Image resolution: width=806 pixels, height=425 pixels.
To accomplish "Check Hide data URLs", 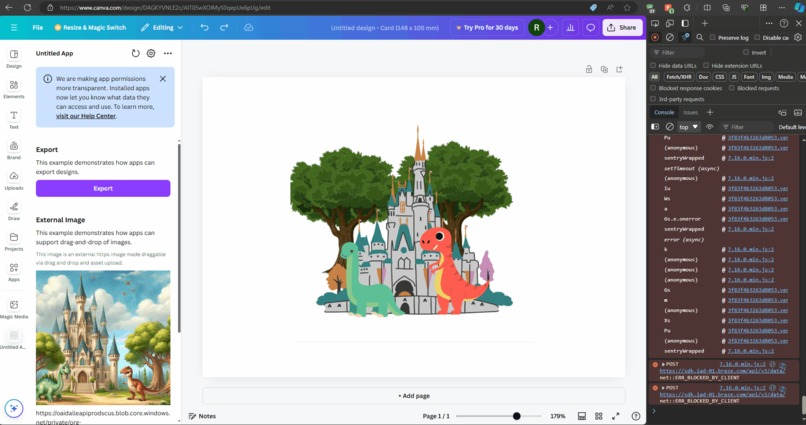I will coord(653,65).
